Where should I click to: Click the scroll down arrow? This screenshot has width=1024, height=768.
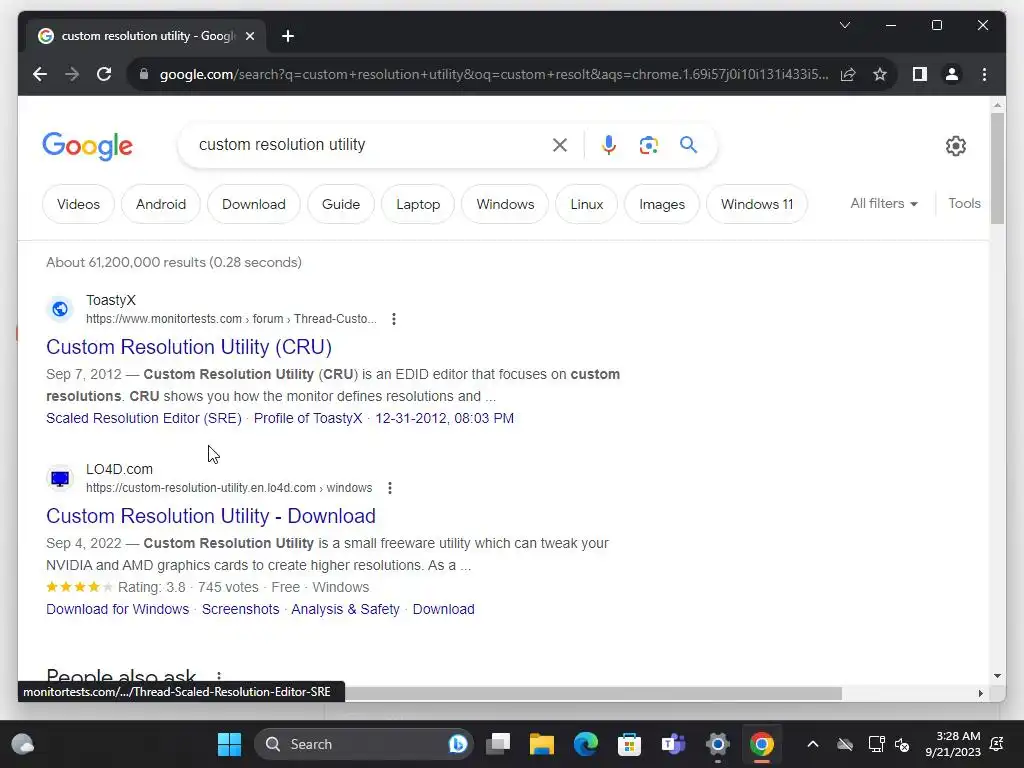(997, 676)
